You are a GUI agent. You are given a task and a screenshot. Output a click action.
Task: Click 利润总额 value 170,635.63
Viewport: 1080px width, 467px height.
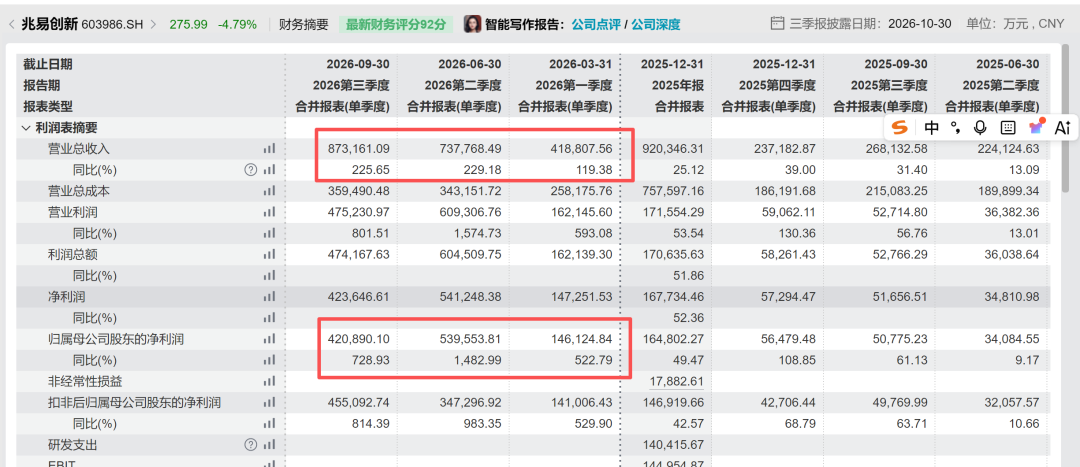point(672,254)
